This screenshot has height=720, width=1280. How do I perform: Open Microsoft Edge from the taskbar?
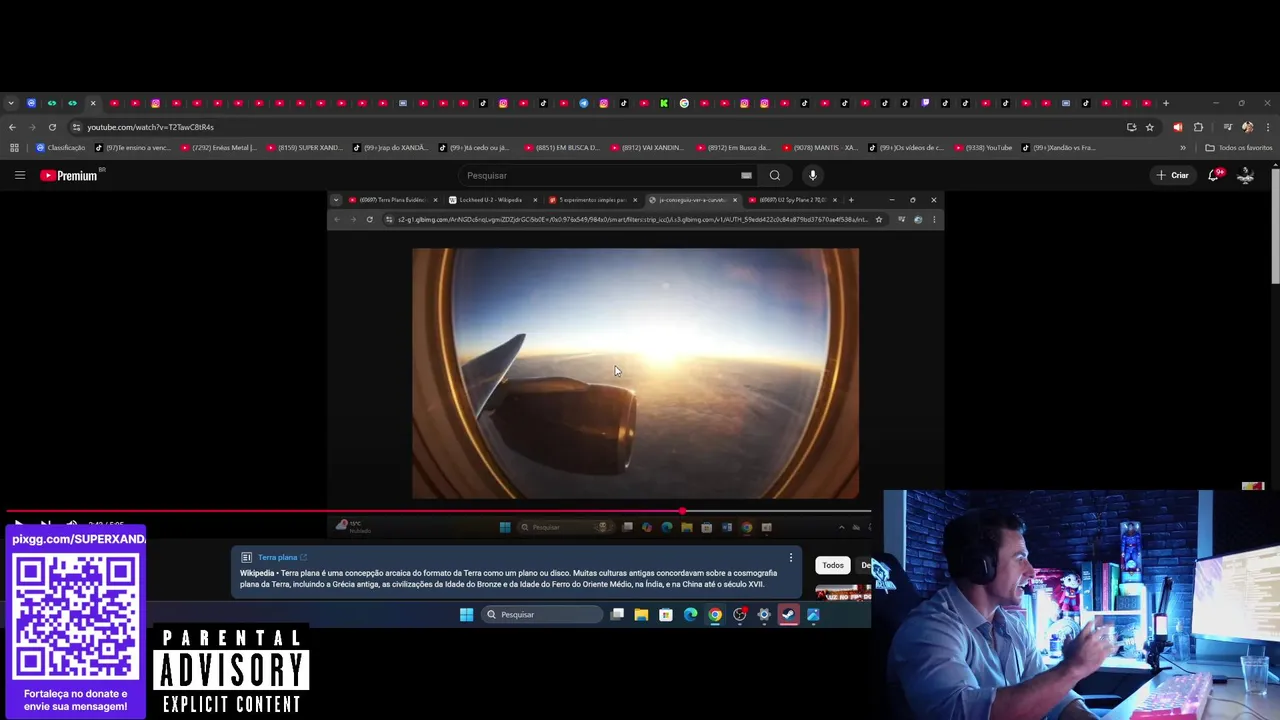(690, 614)
